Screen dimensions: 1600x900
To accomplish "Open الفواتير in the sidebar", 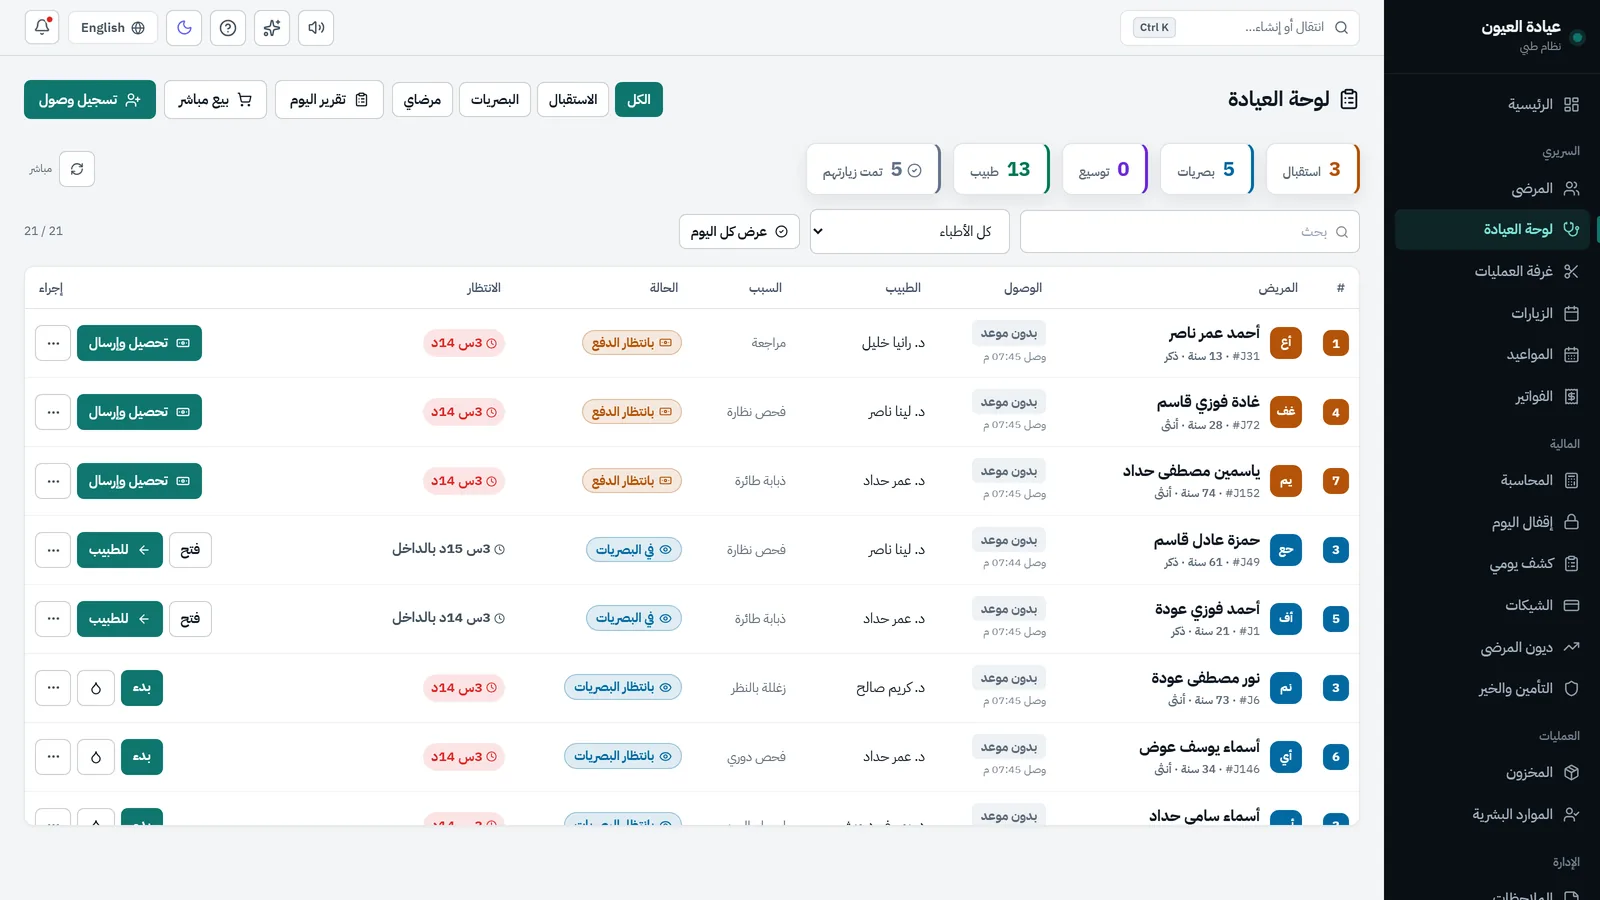I will point(1492,396).
